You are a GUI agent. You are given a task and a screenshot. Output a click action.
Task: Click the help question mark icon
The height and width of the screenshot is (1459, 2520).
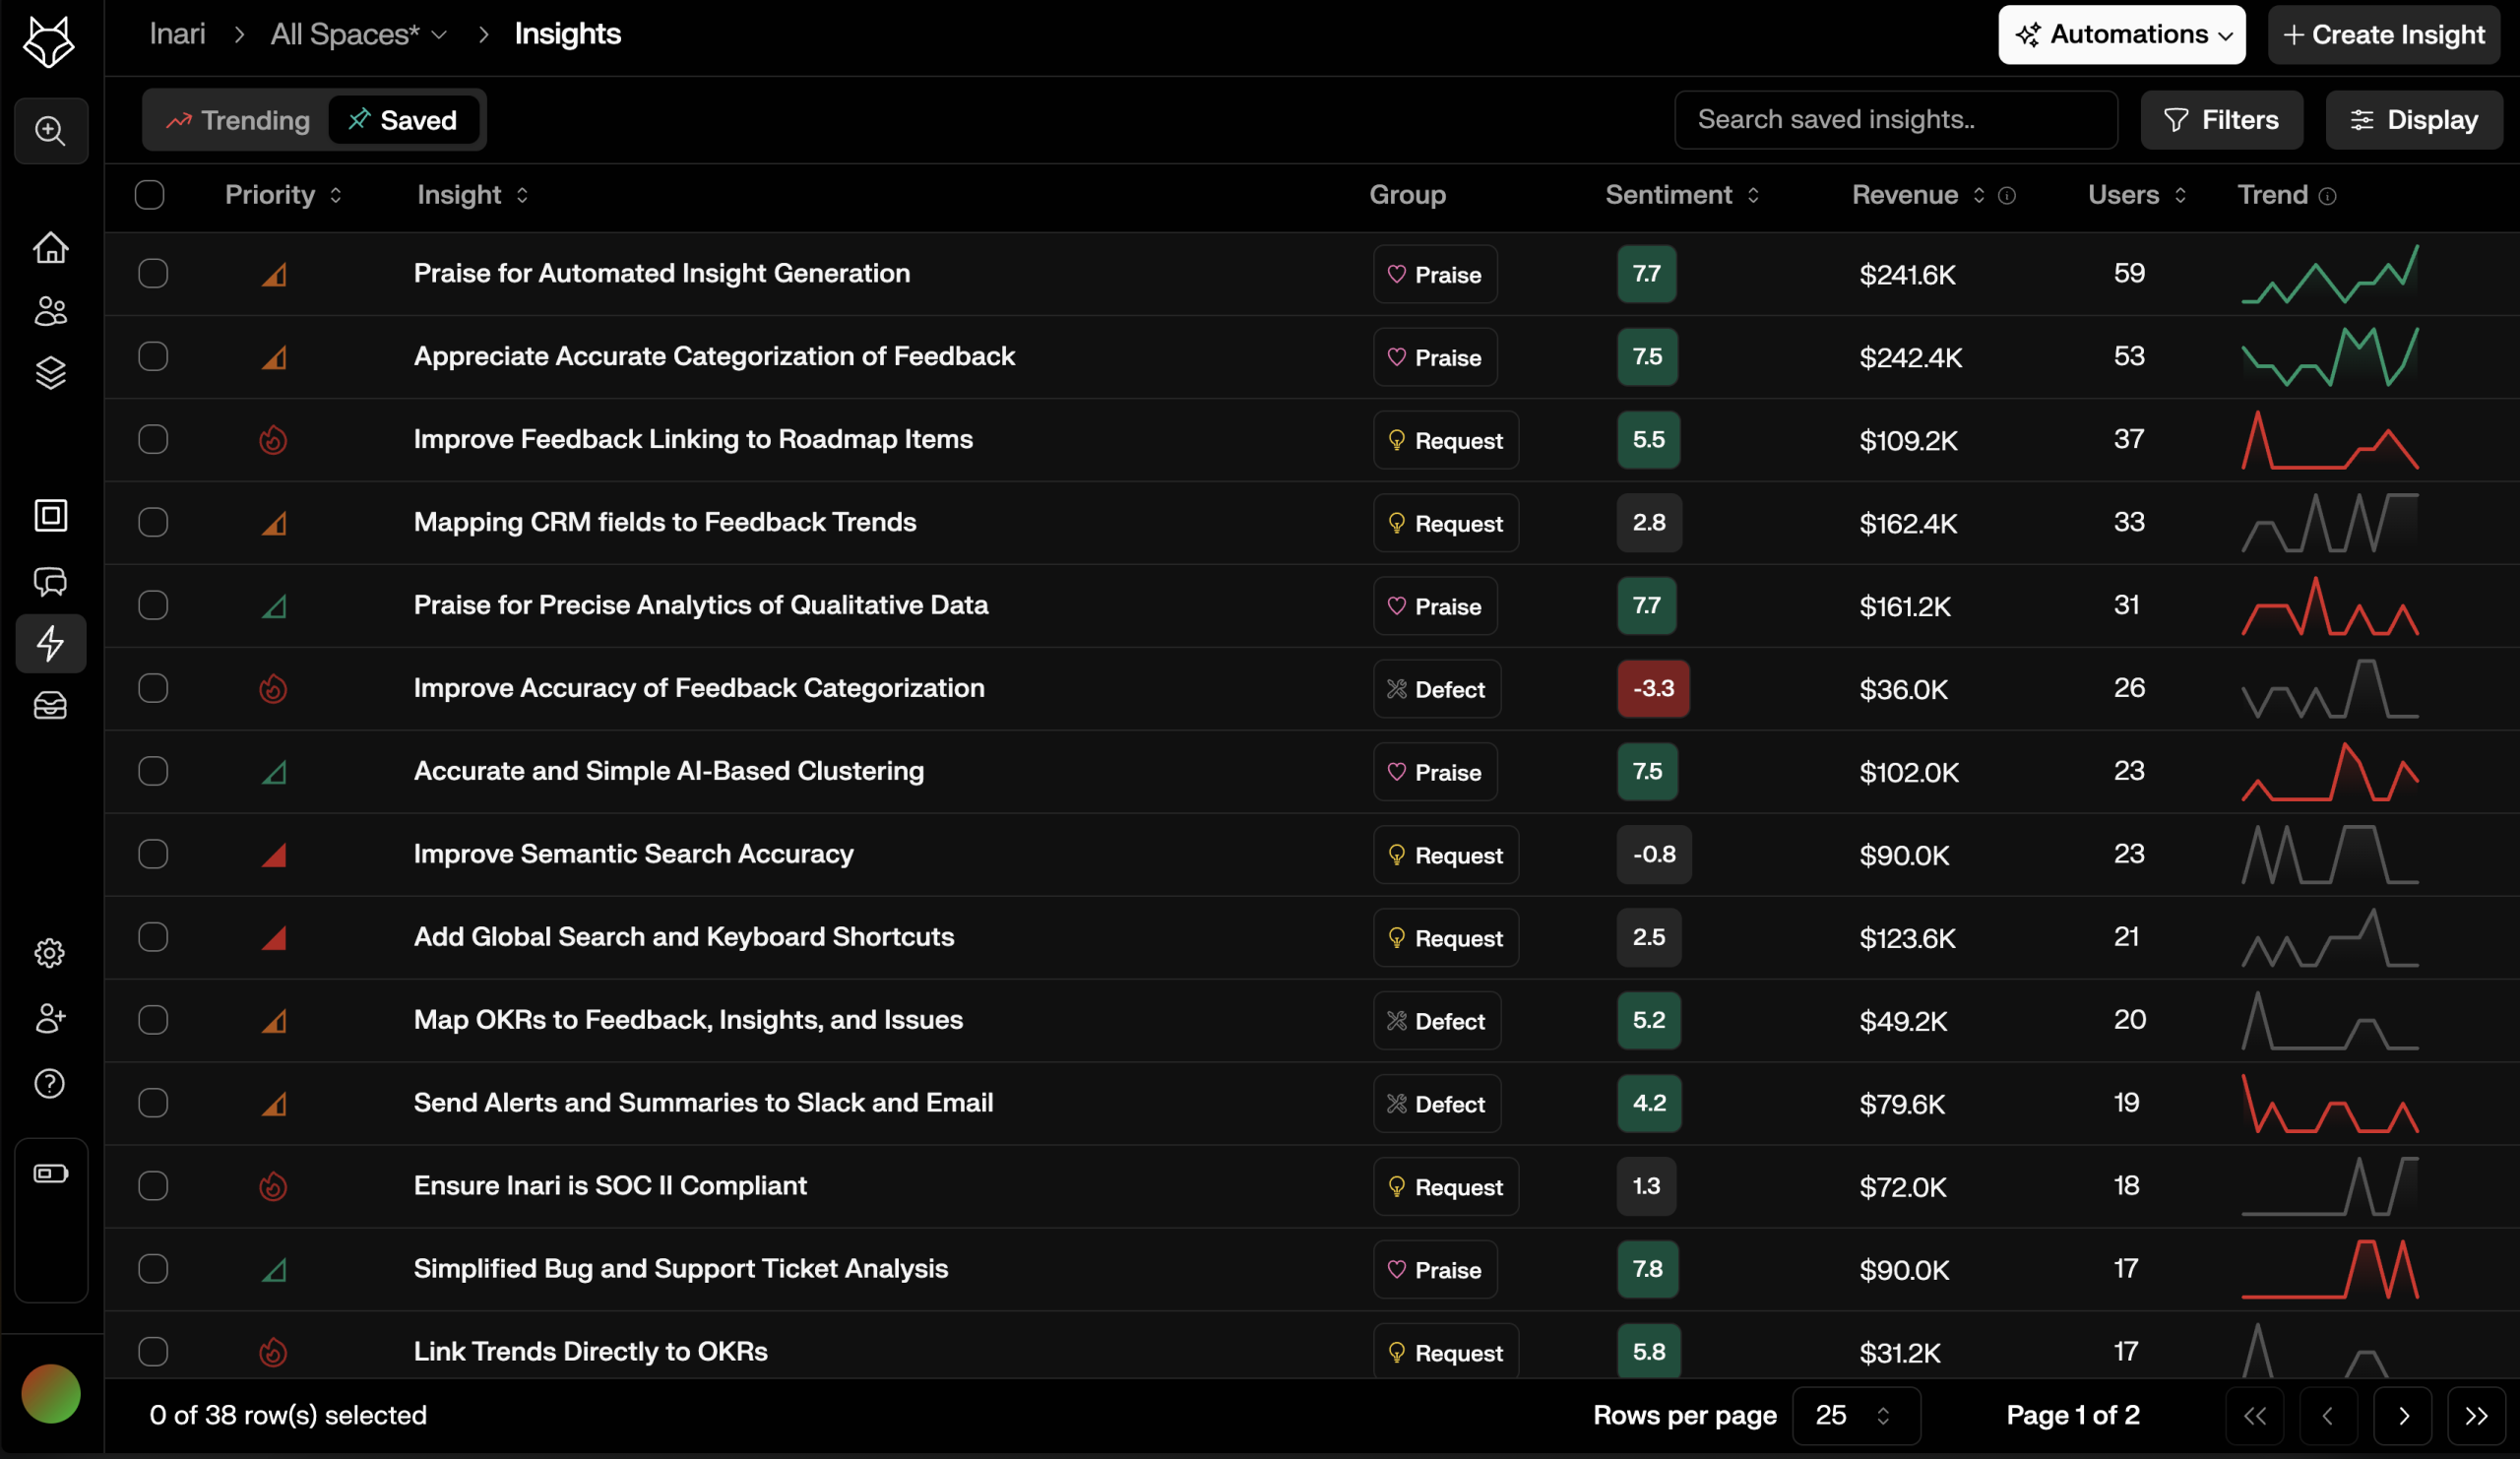tap(50, 1084)
